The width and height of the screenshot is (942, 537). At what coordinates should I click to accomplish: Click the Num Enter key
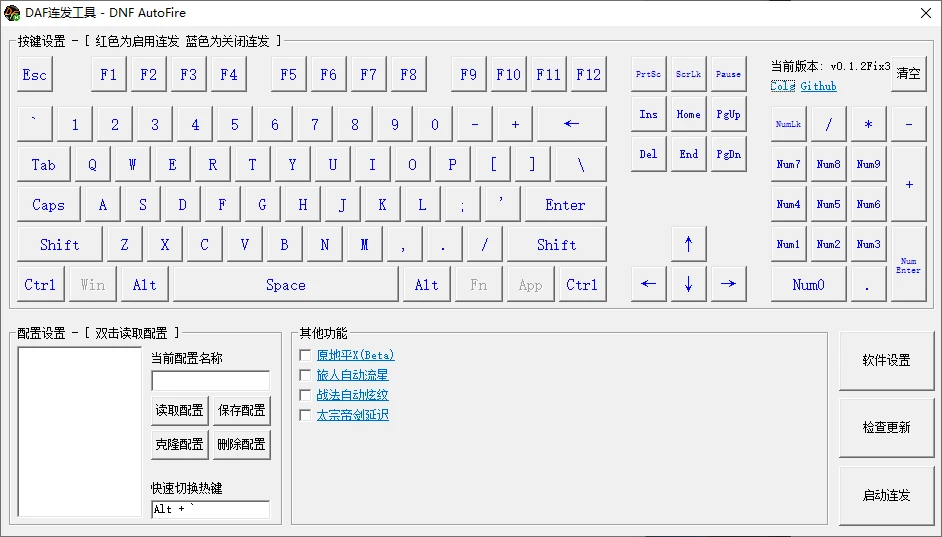tap(908, 264)
